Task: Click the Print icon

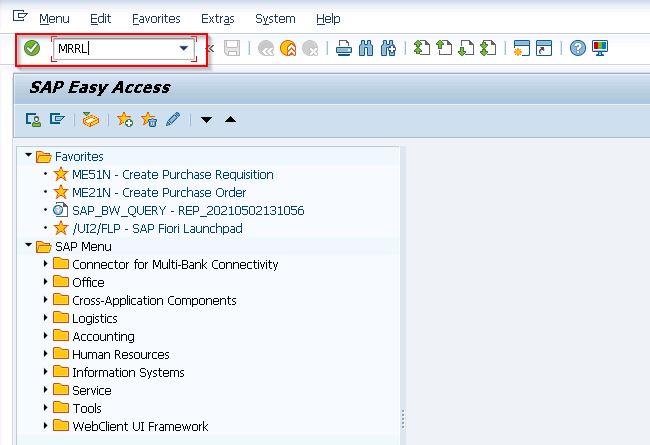Action: tap(344, 49)
